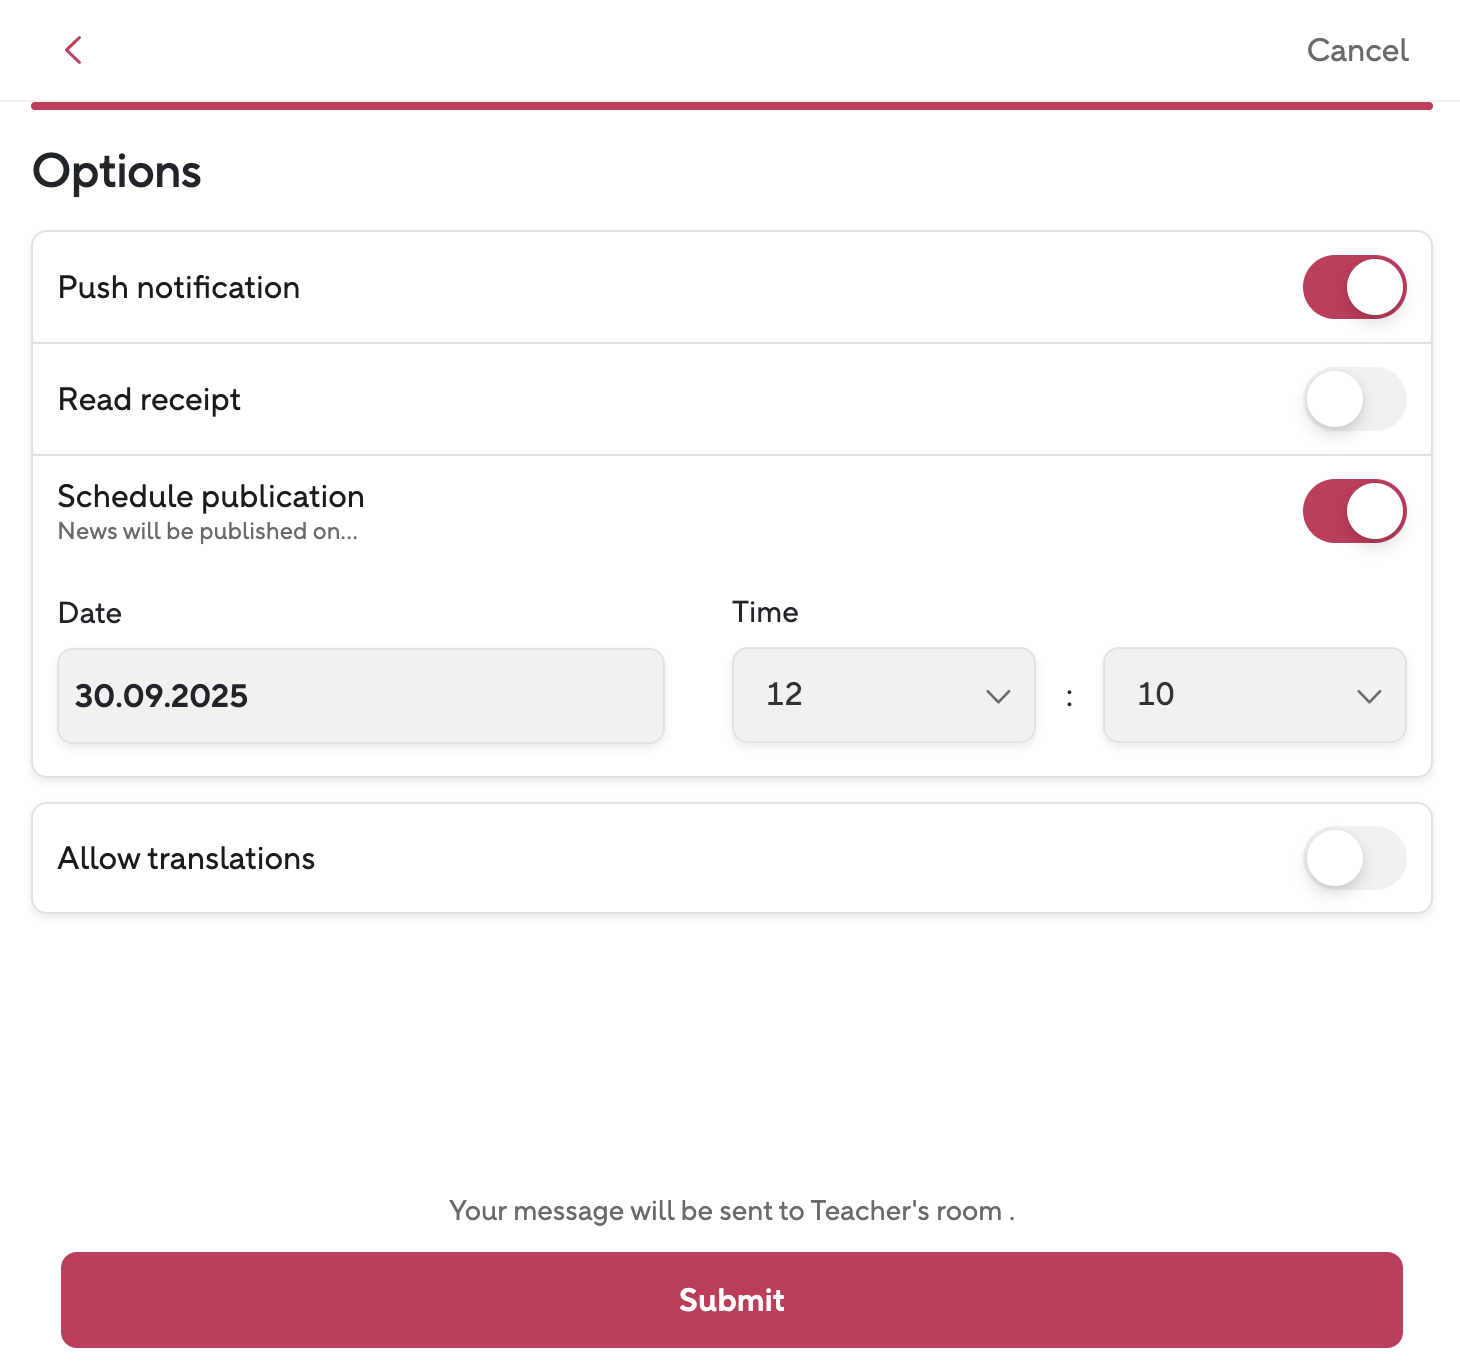Click the chevron in the hour selector

(998, 696)
